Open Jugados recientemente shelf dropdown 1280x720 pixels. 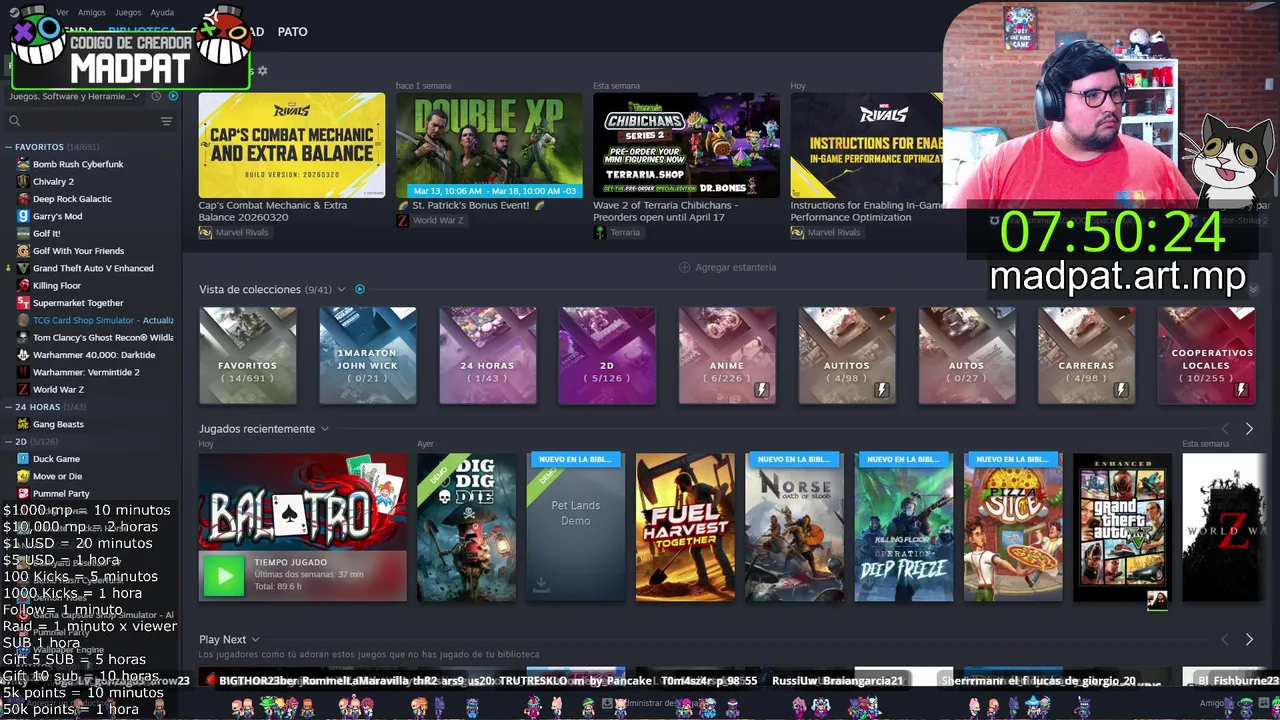coord(324,429)
